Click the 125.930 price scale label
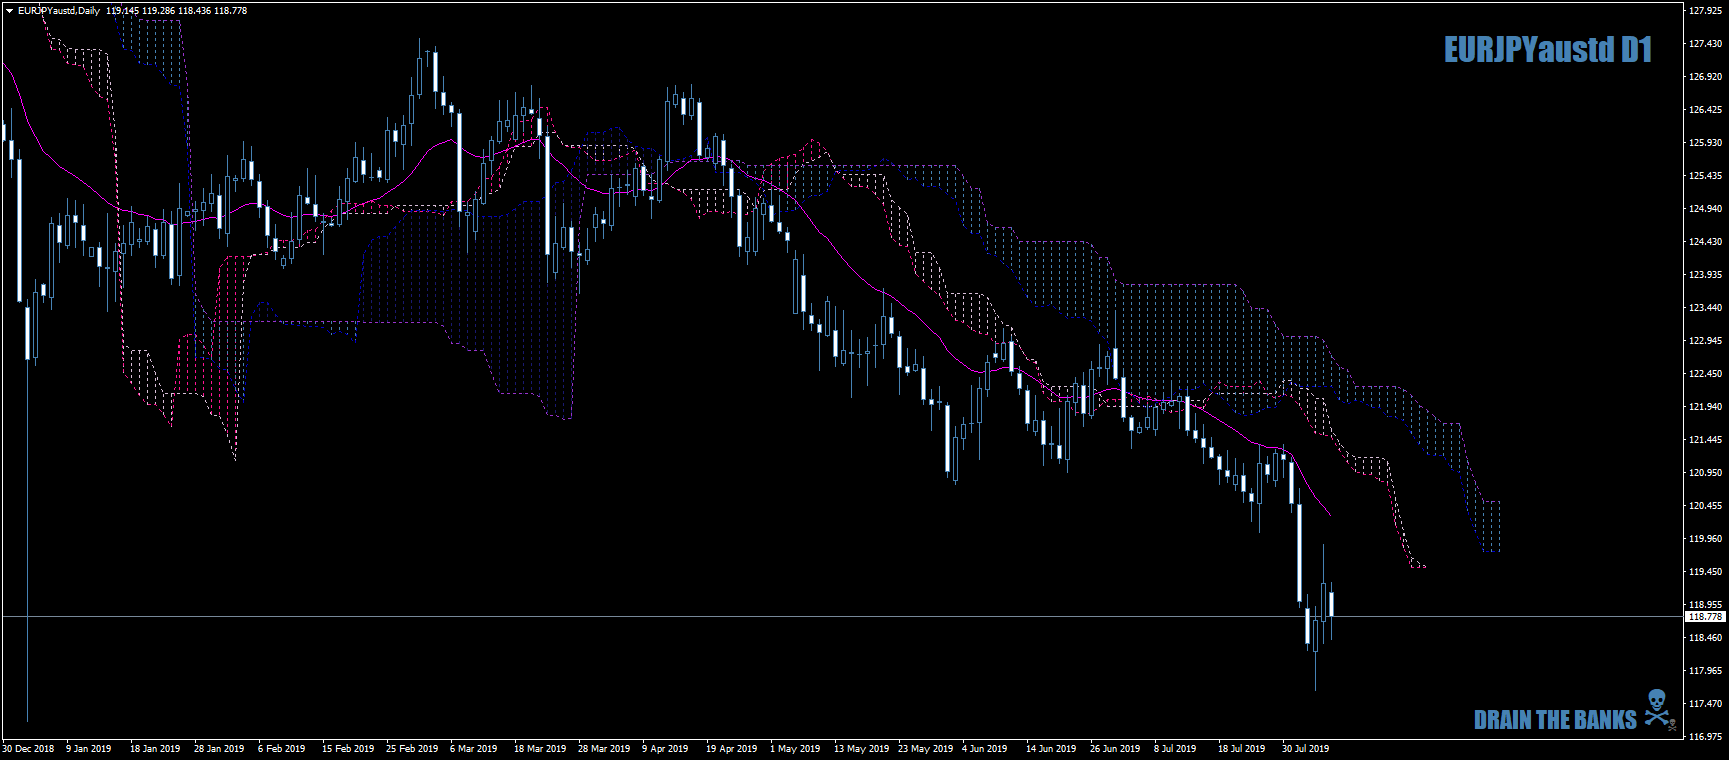Screen dimensions: 1729x760 coord(1706,143)
